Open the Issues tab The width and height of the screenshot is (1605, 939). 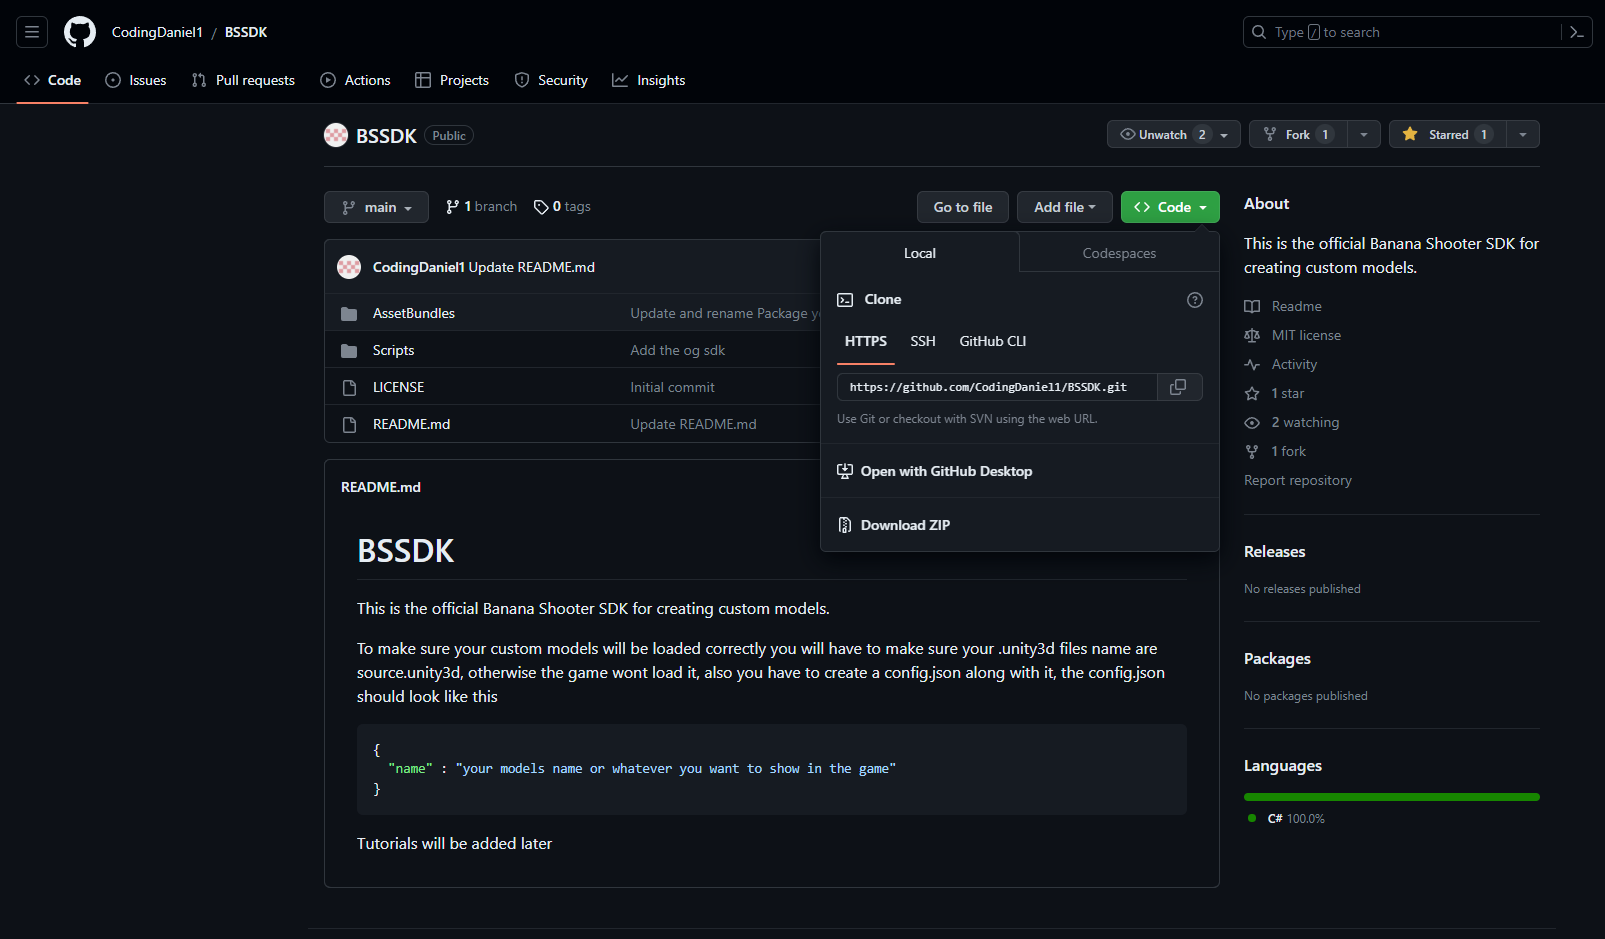[x=136, y=80]
